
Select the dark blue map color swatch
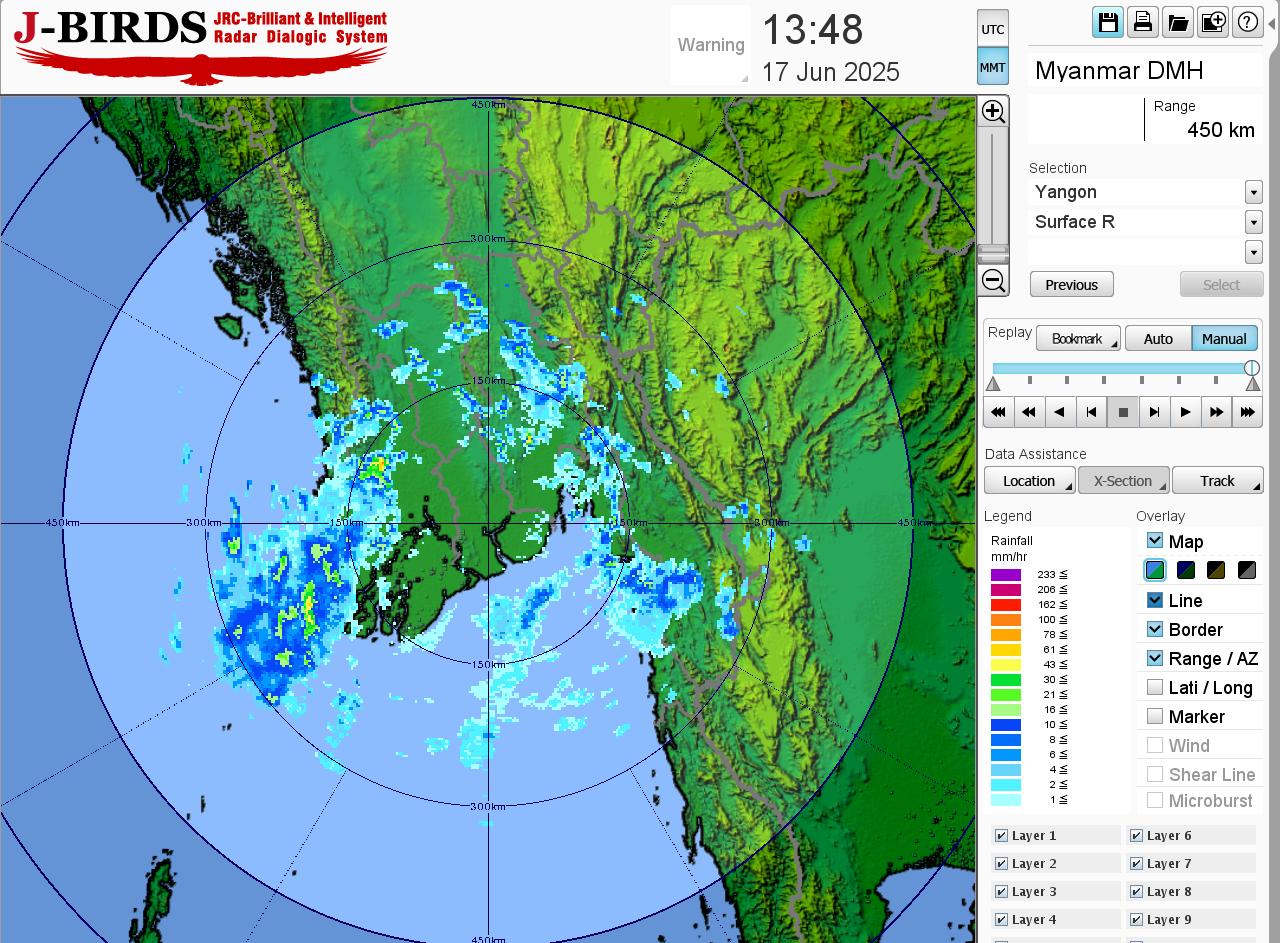(x=1186, y=570)
